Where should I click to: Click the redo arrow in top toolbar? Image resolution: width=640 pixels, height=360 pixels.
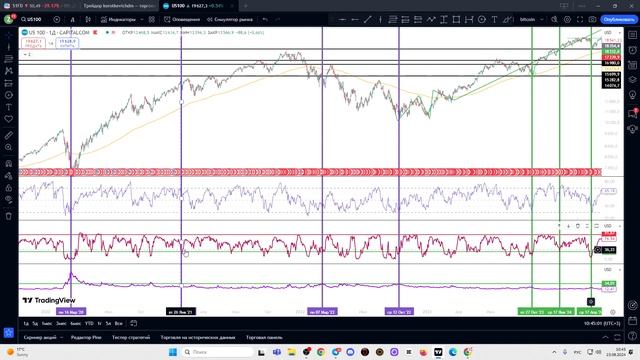[278, 19]
